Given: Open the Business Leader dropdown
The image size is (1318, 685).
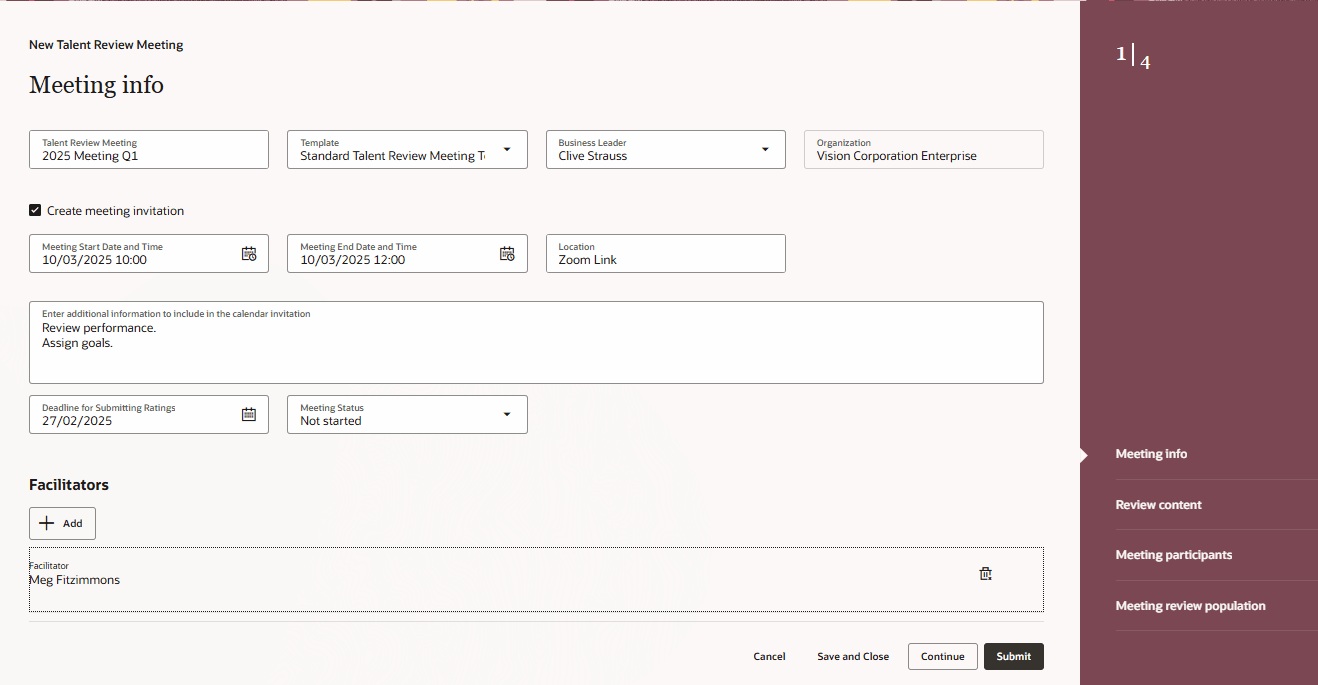Looking at the screenshot, I should 766,149.
